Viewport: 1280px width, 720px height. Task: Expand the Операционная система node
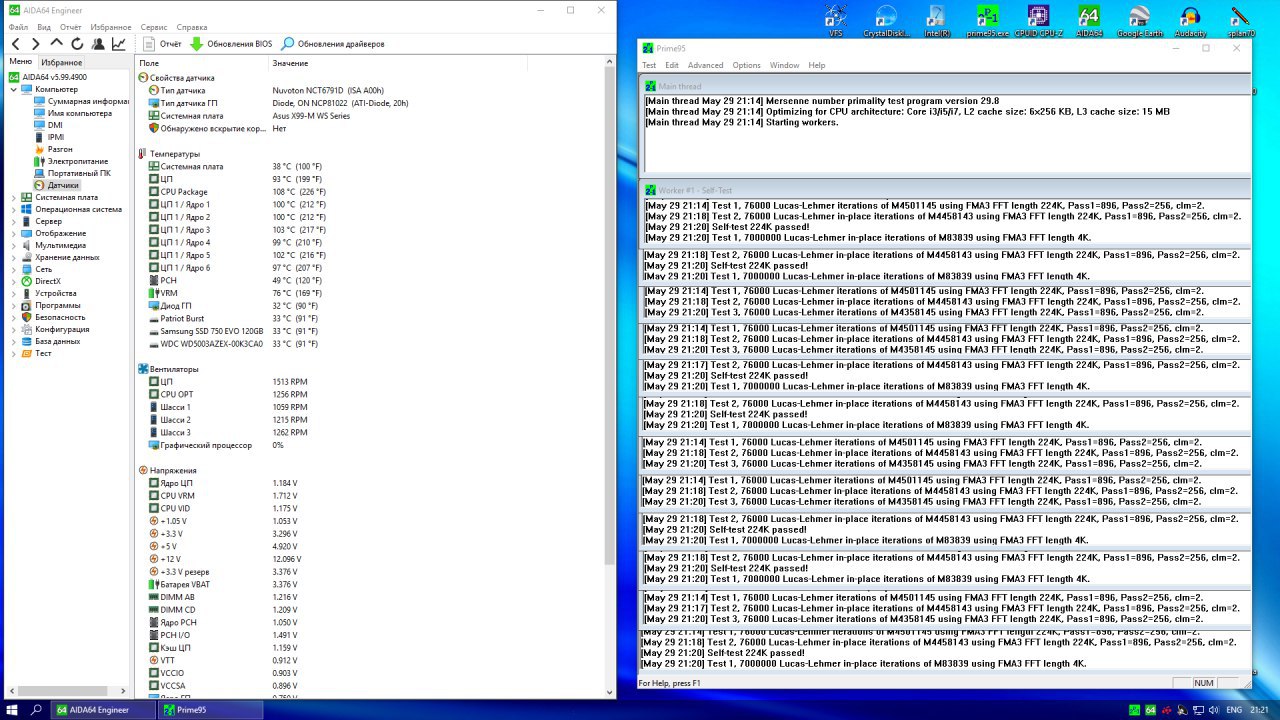[x=14, y=209]
